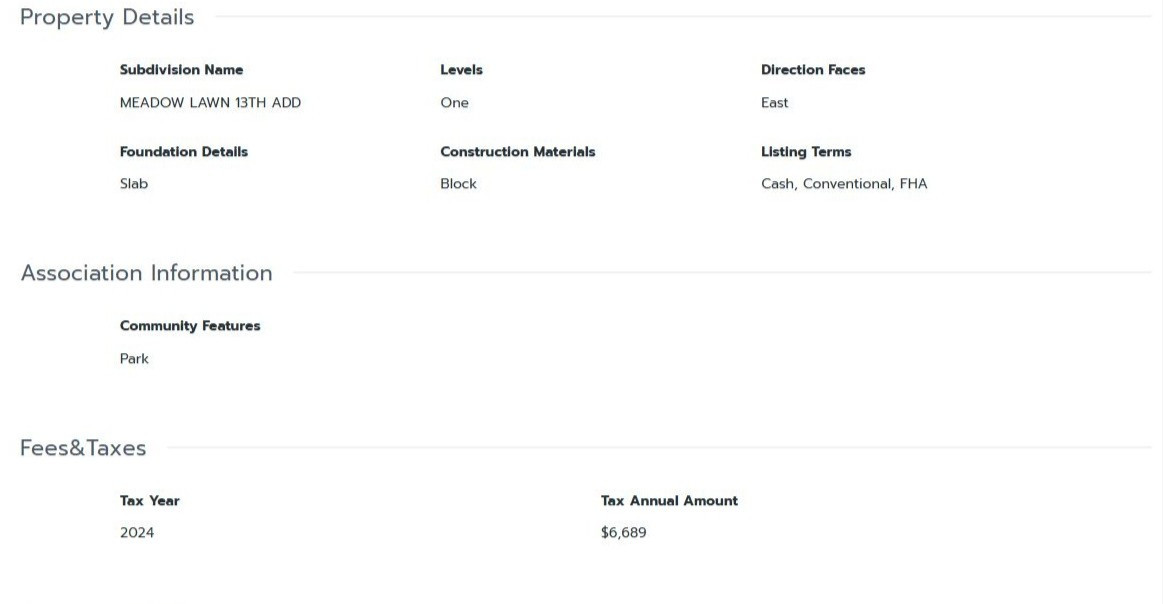Screen dimensions: 1163x604
Task: Click the Construction Materials label
Action: [517, 152]
